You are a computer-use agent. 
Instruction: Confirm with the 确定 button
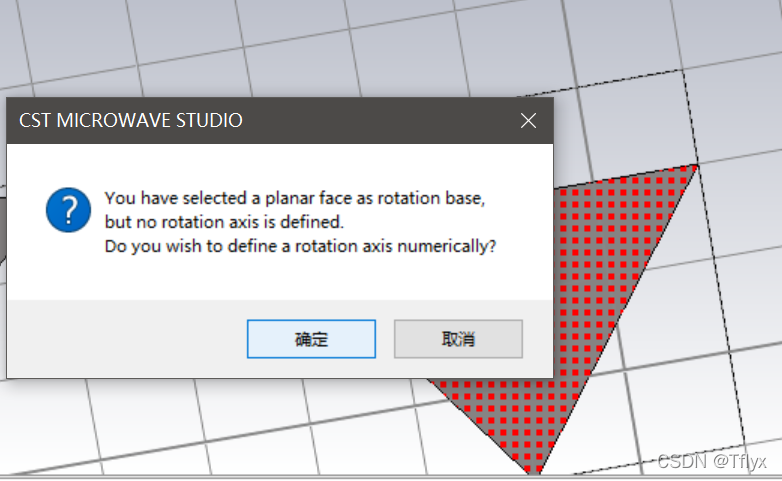pyautogui.click(x=311, y=339)
